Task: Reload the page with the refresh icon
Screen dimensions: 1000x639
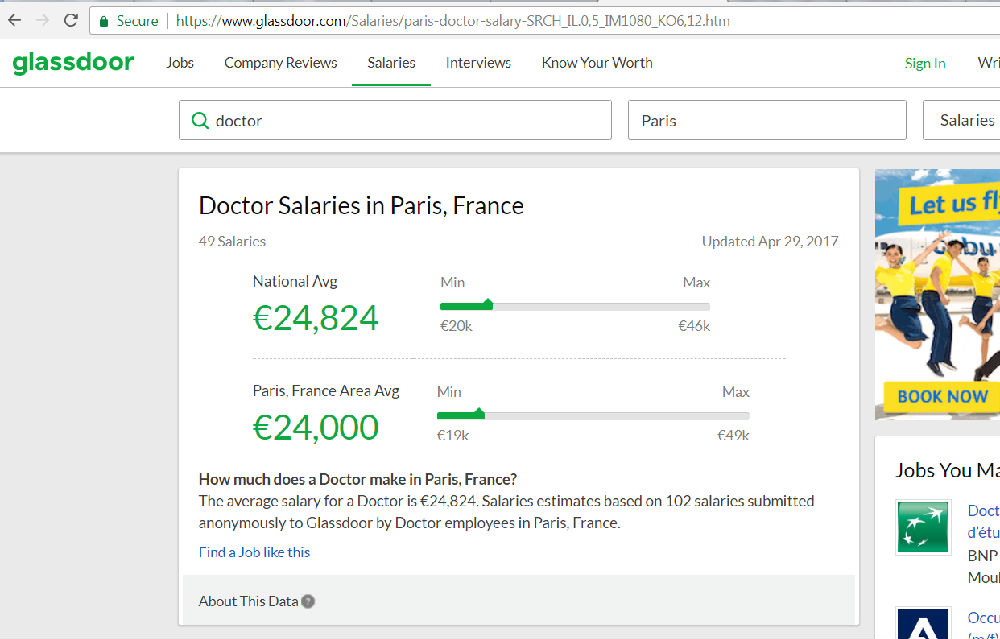Action: click(71, 20)
